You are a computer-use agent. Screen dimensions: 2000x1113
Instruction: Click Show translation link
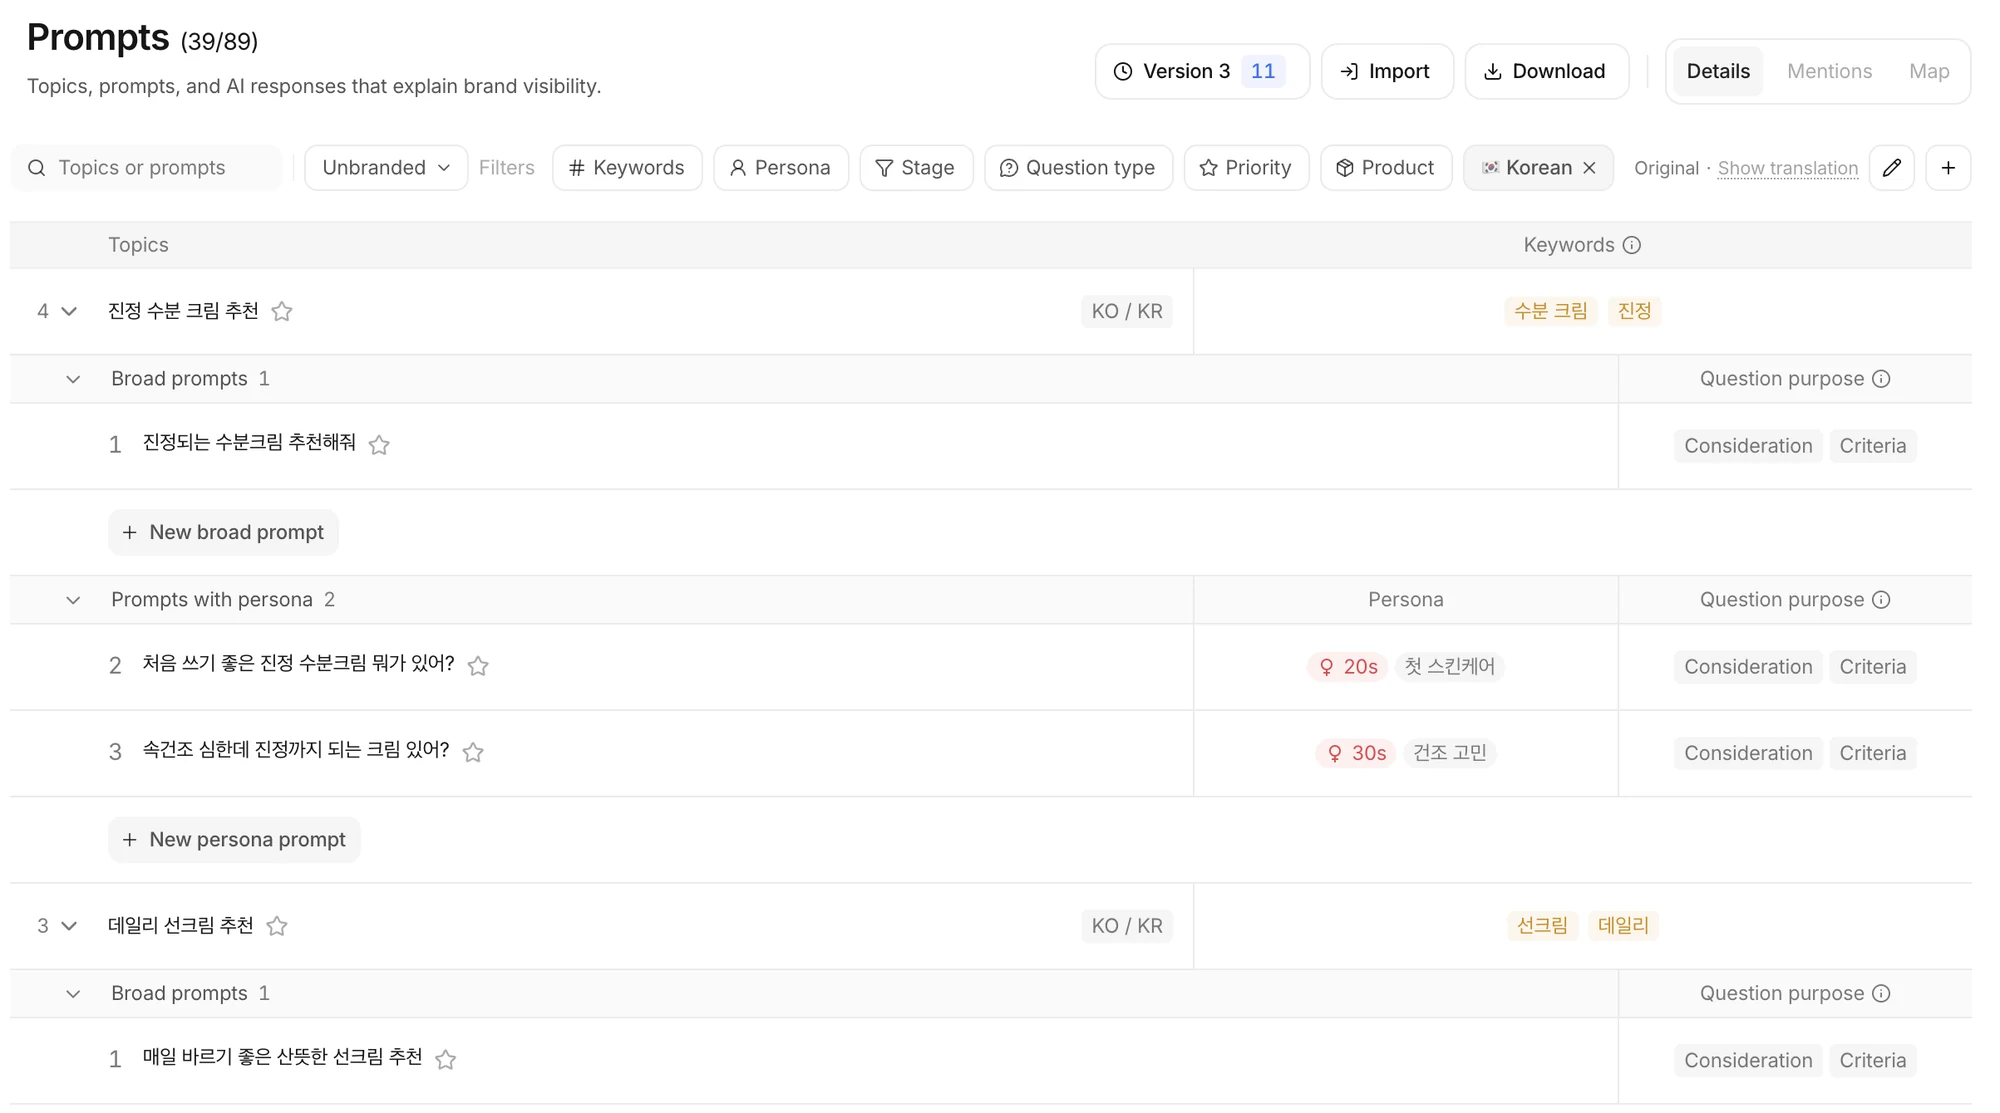1787,168
